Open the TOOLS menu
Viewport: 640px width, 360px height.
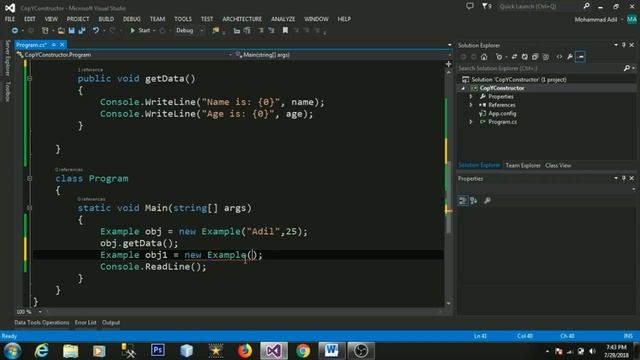[x=183, y=19]
